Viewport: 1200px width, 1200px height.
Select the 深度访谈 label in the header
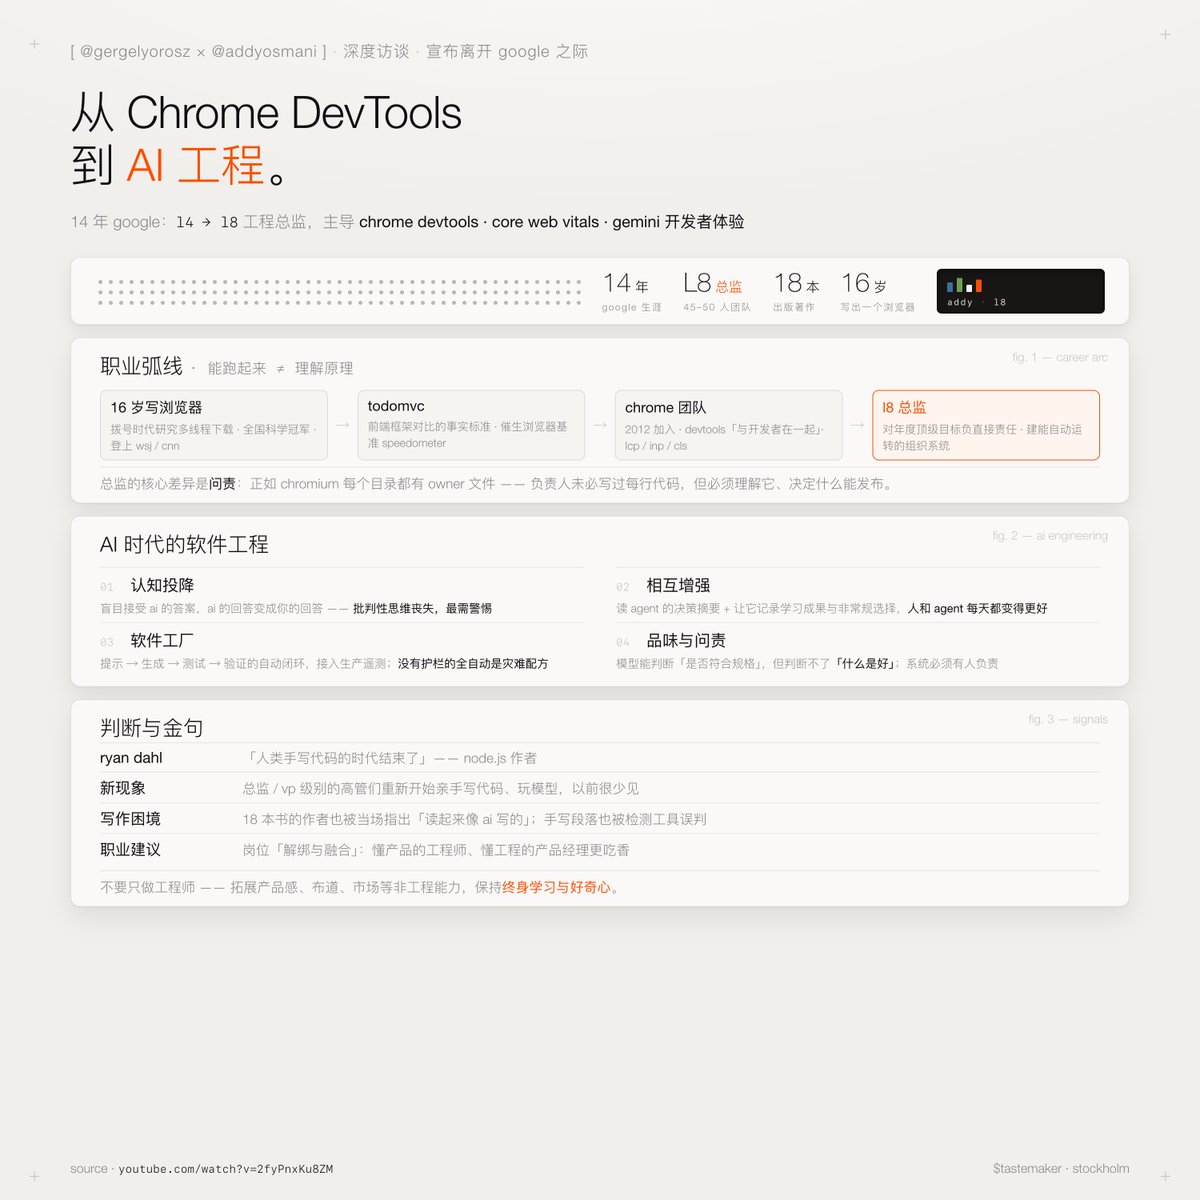click(x=376, y=51)
